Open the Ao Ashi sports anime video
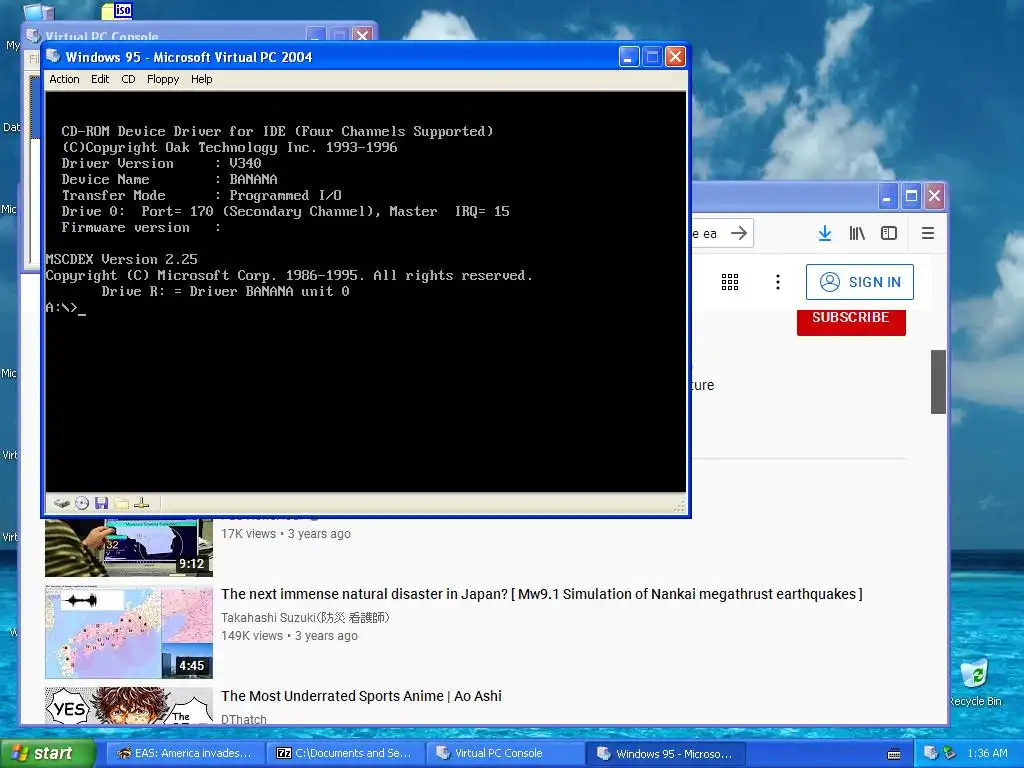The image size is (1024, 768). click(361, 696)
